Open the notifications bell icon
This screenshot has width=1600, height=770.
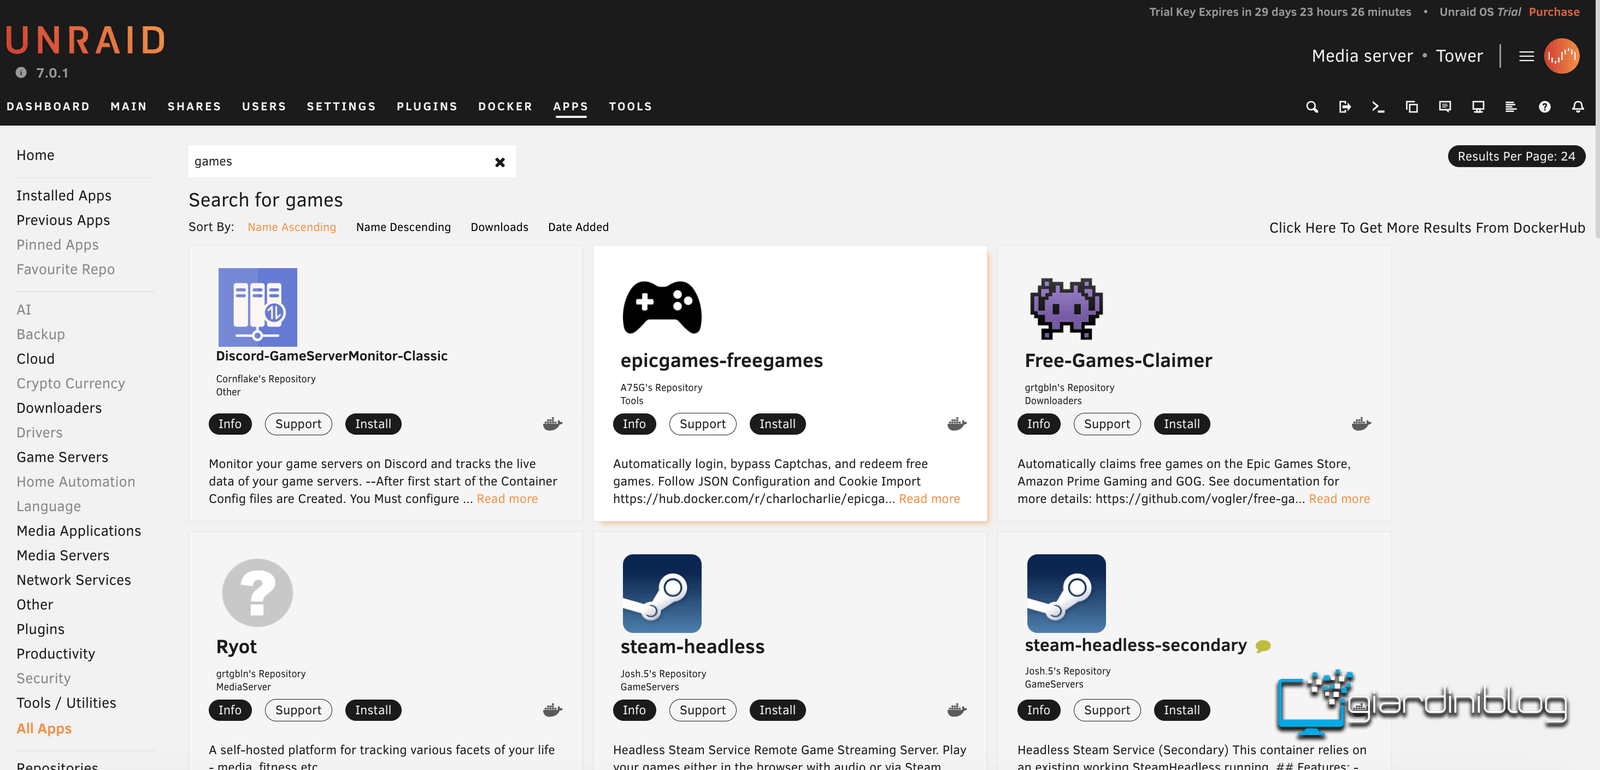[1578, 107]
